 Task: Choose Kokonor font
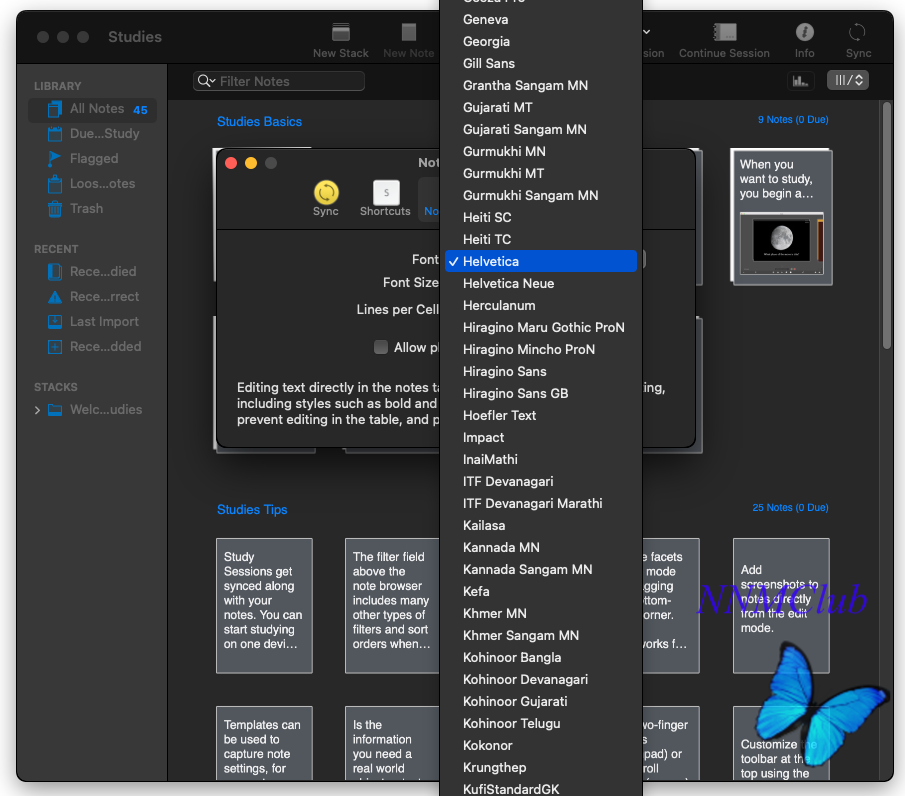point(541,746)
